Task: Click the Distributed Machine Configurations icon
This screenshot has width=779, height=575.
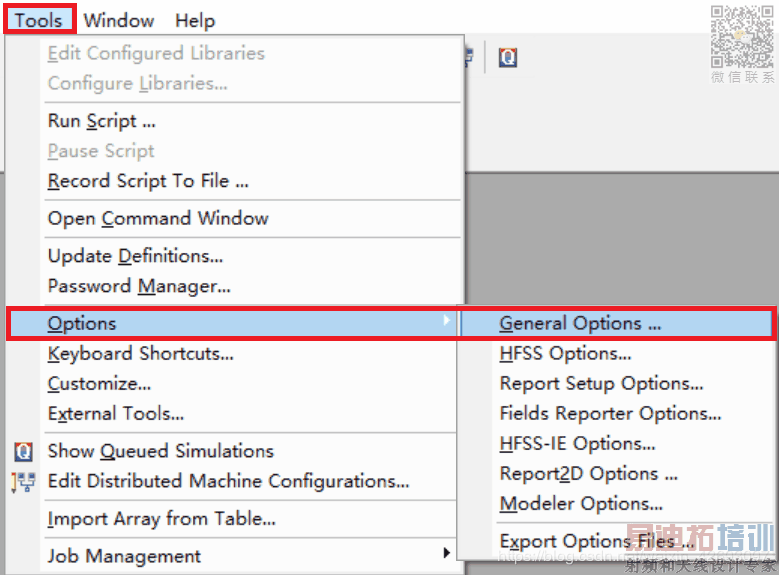Action: click(x=23, y=481)
